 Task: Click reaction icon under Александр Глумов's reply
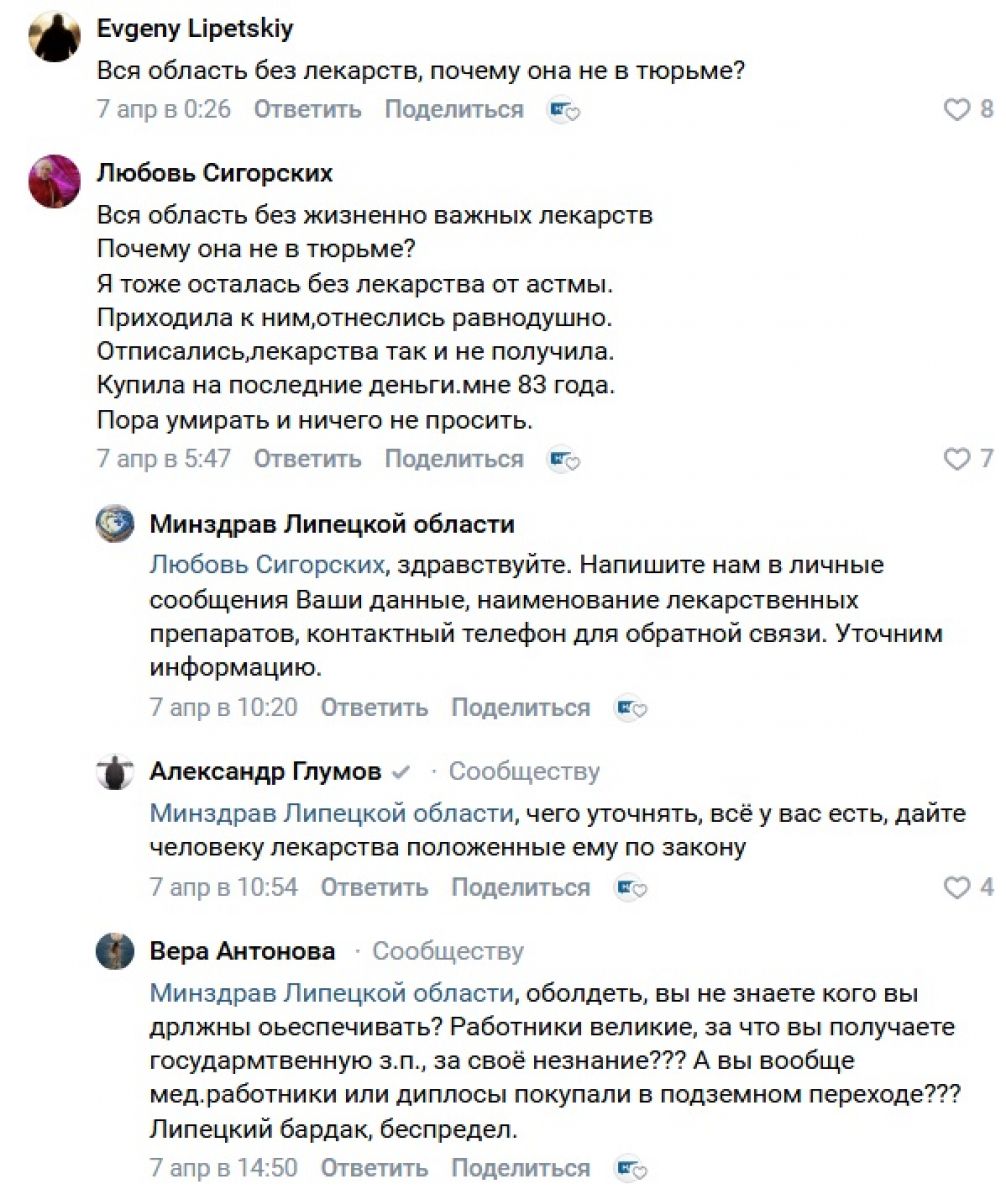click(x=631, y=888)
